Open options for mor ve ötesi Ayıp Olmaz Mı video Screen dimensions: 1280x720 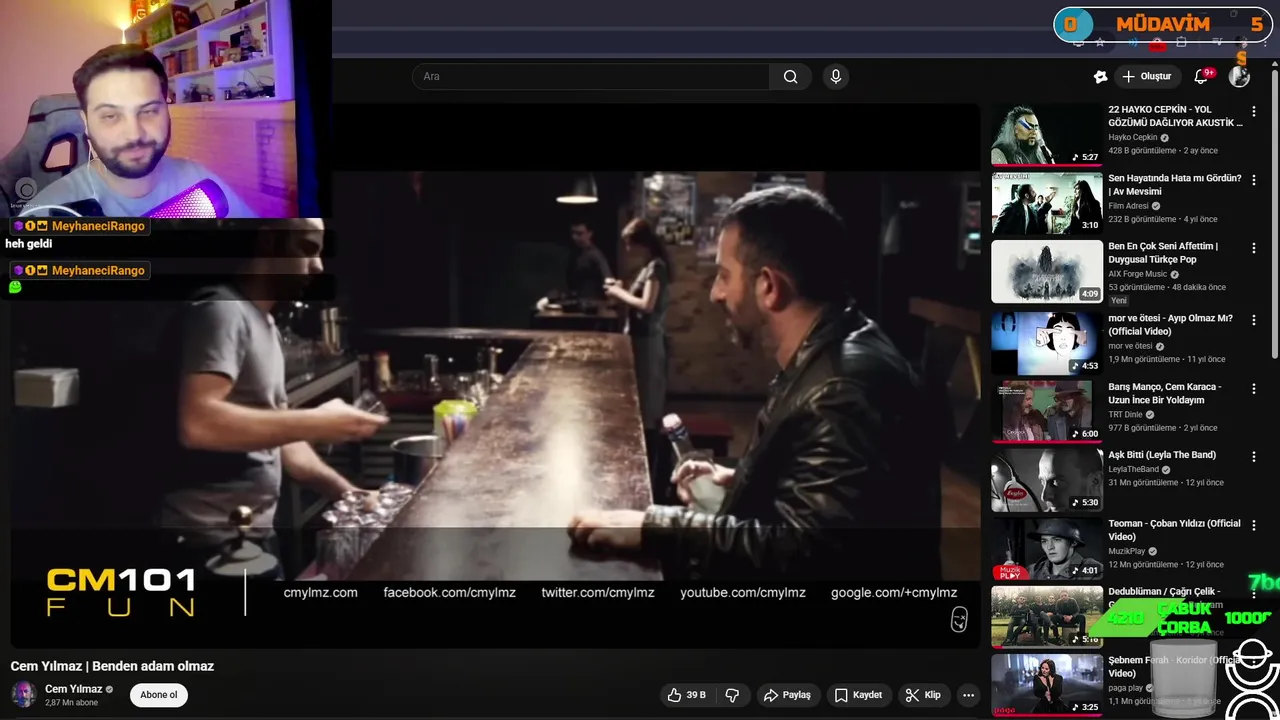tap(1254, 320)
